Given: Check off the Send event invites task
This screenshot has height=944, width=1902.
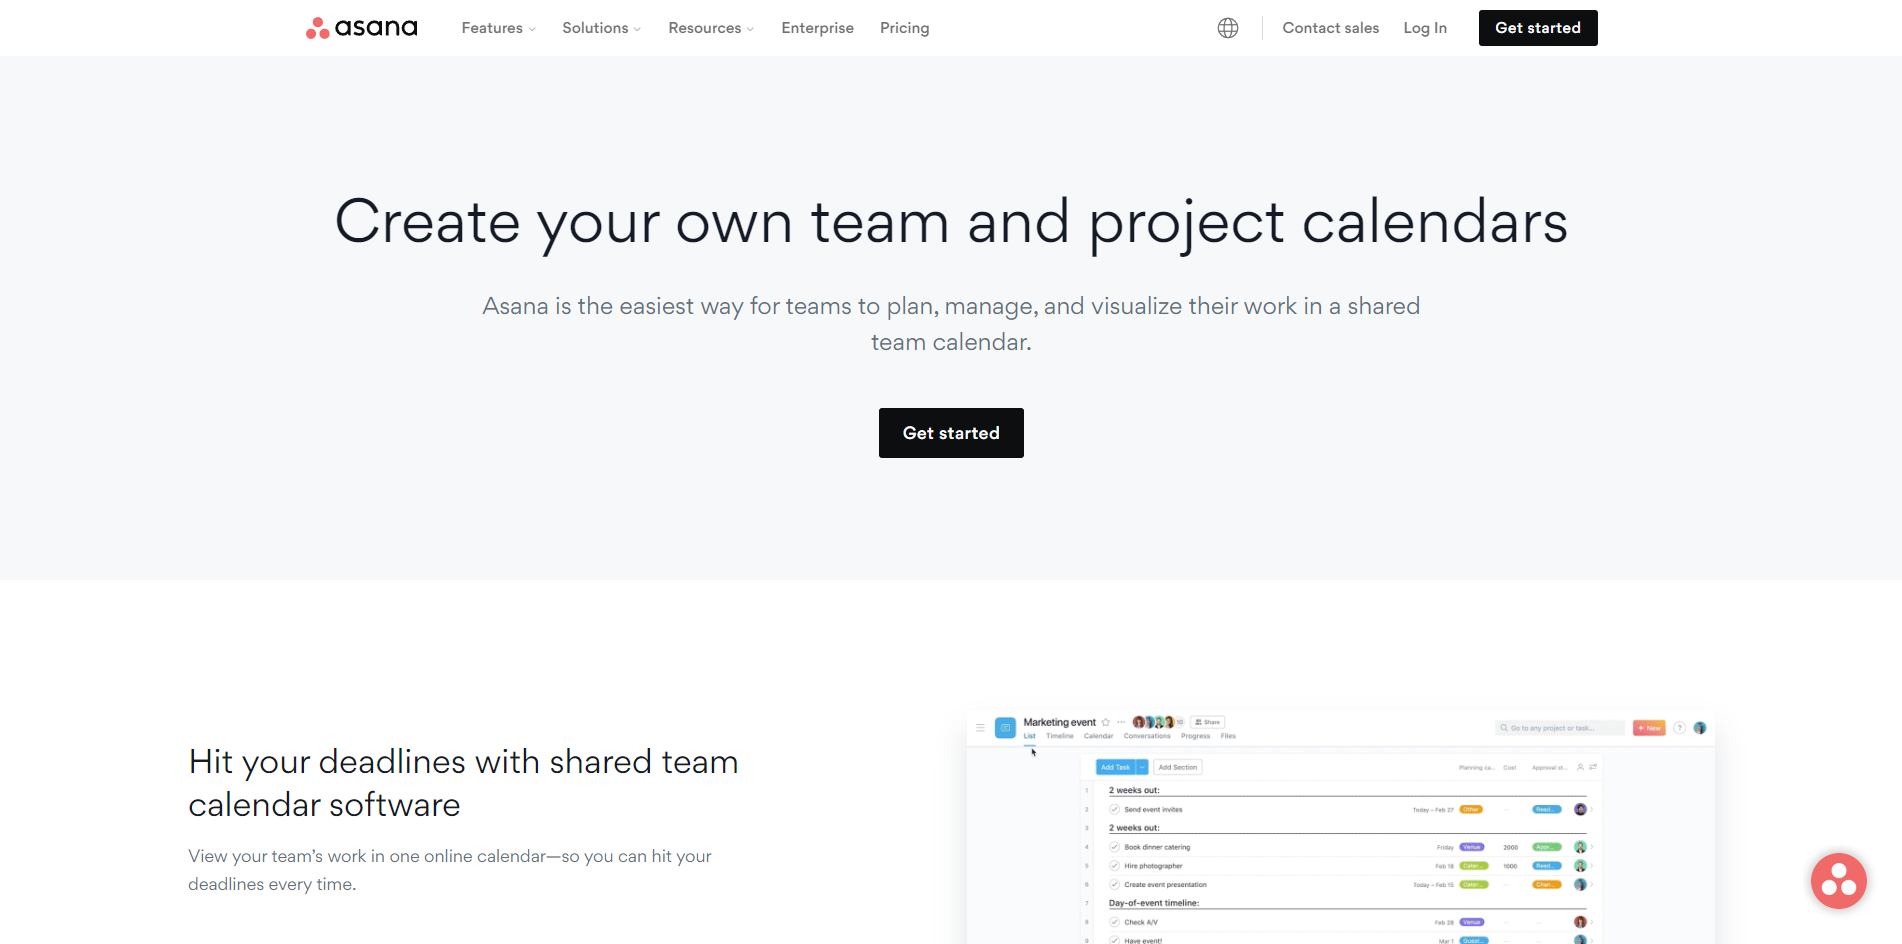Looking at the screenshot, I should [1114, 809].
